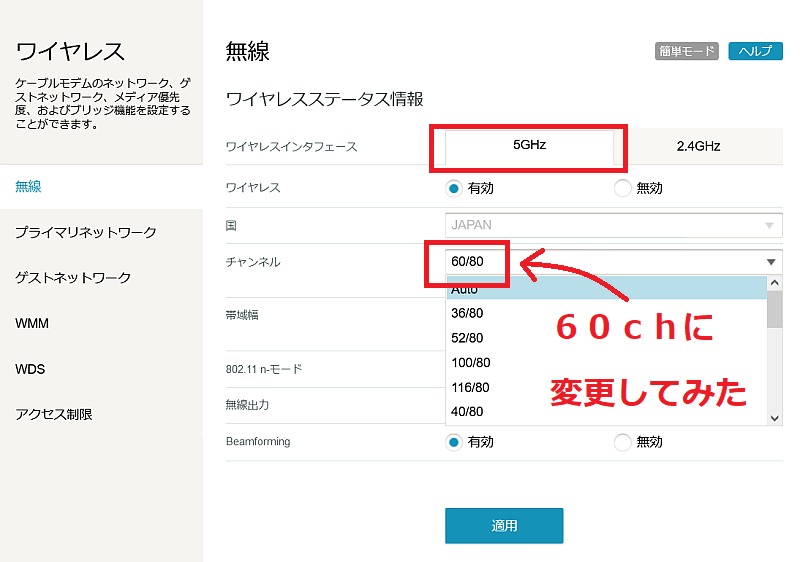
Task: Choose Auto from the channel list
Action: point(607,289)
